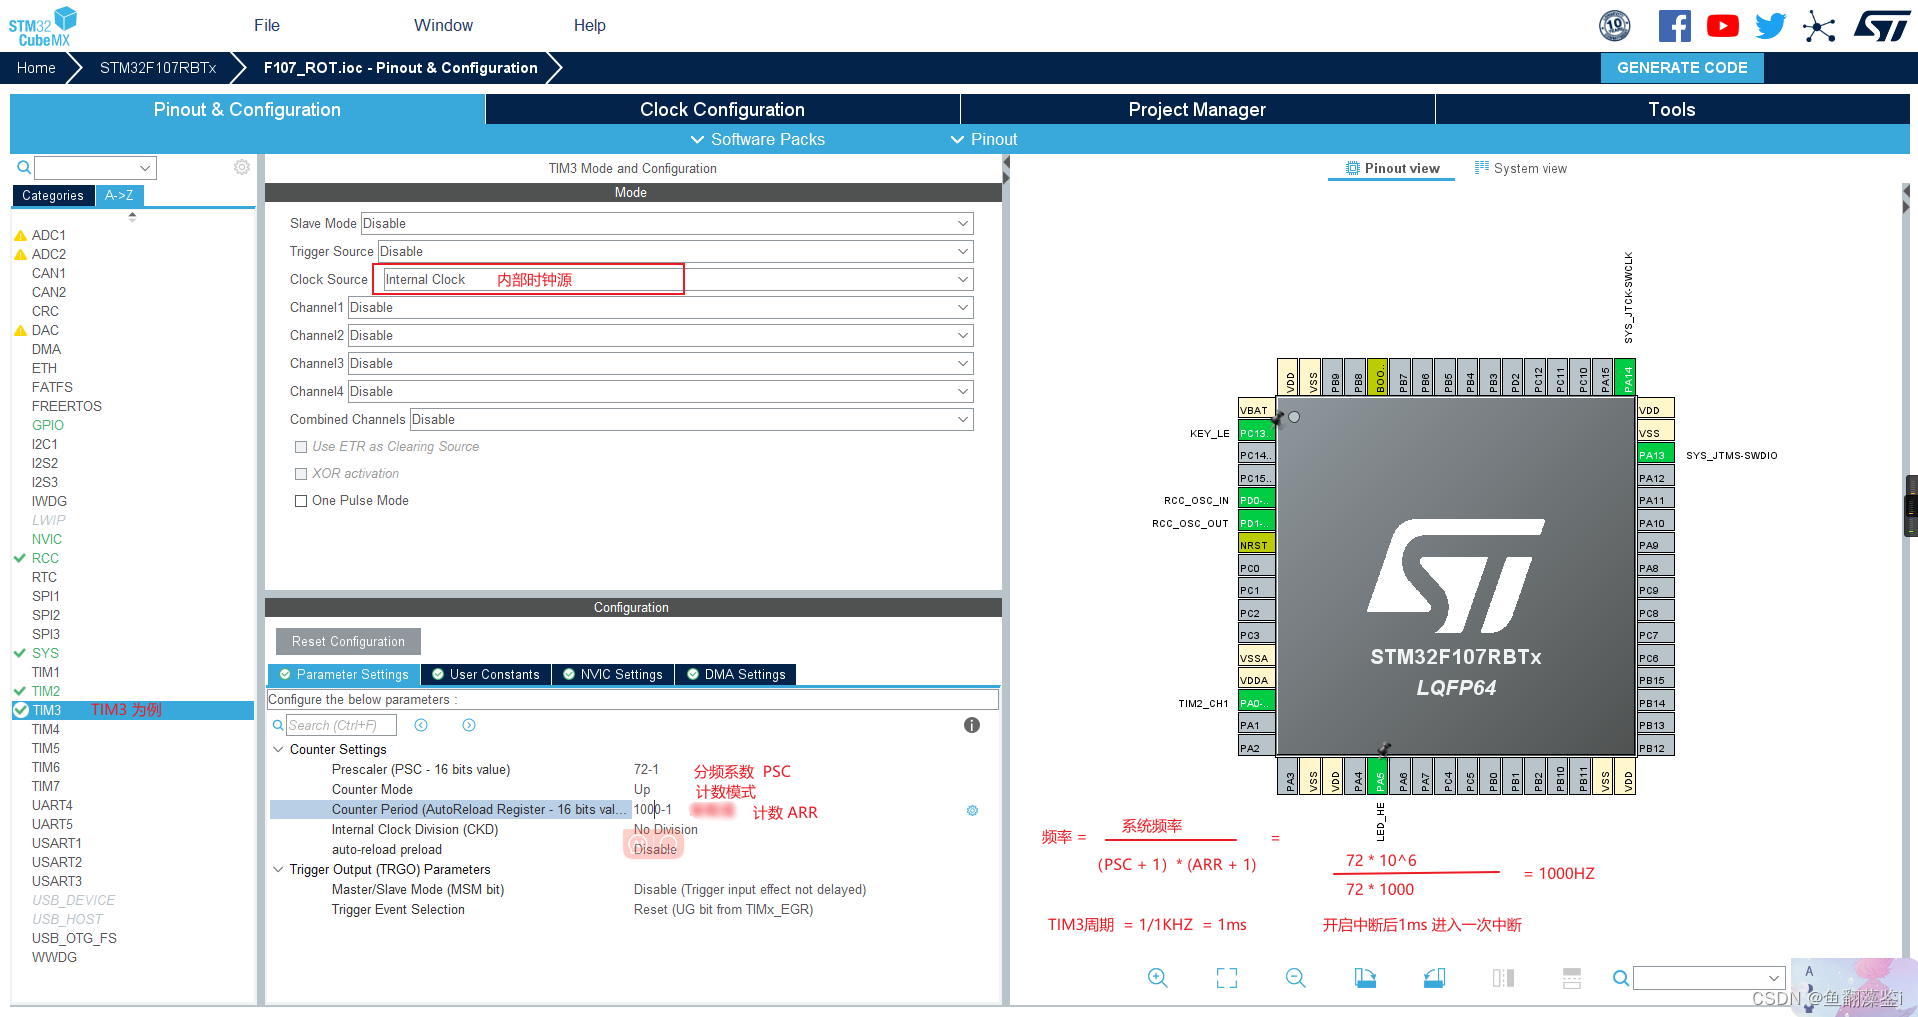The height and width of the screenshot is (1017, 1918).
Task: Collapse Counter Settings group
Action: coord(278,749)
